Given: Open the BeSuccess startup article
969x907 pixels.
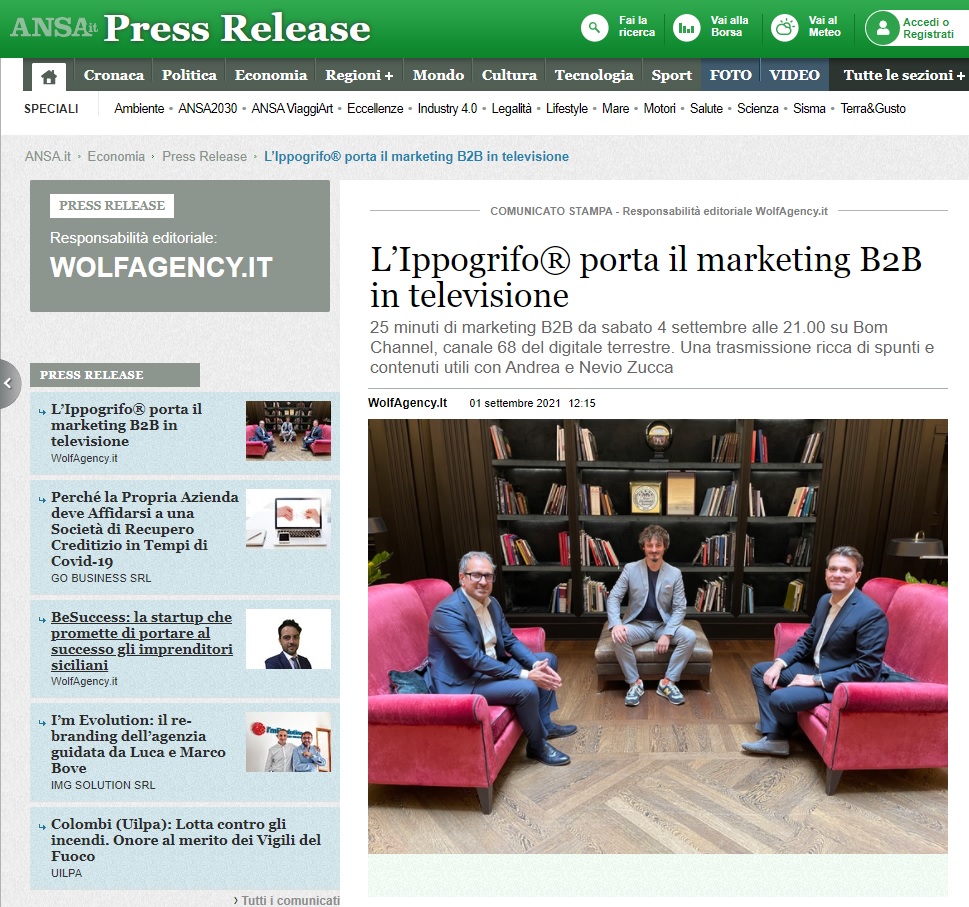Looking at the screenshot, I should (x=141, y=640).
